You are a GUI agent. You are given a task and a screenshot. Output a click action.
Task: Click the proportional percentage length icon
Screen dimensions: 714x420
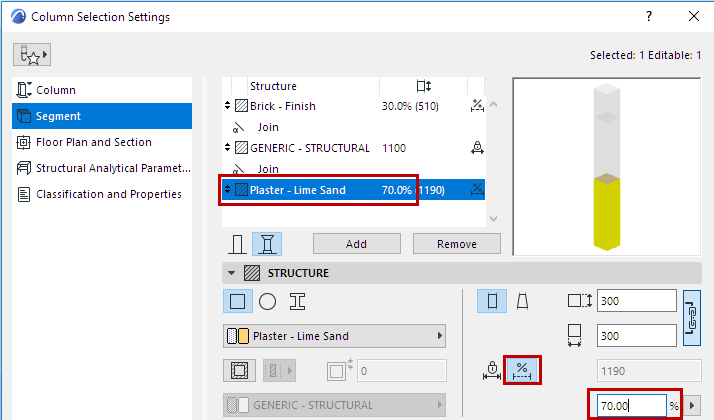tap(521, 371)
